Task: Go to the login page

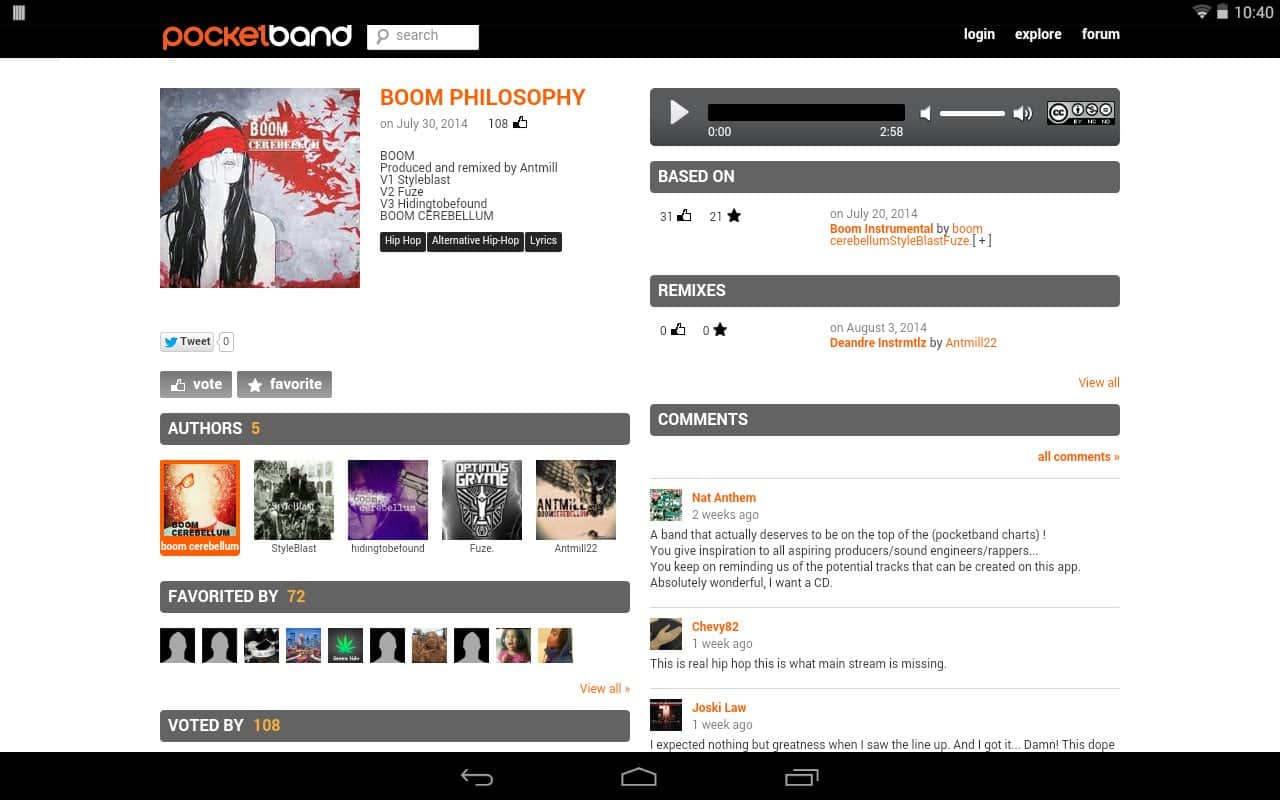Action: coord(979,34)
